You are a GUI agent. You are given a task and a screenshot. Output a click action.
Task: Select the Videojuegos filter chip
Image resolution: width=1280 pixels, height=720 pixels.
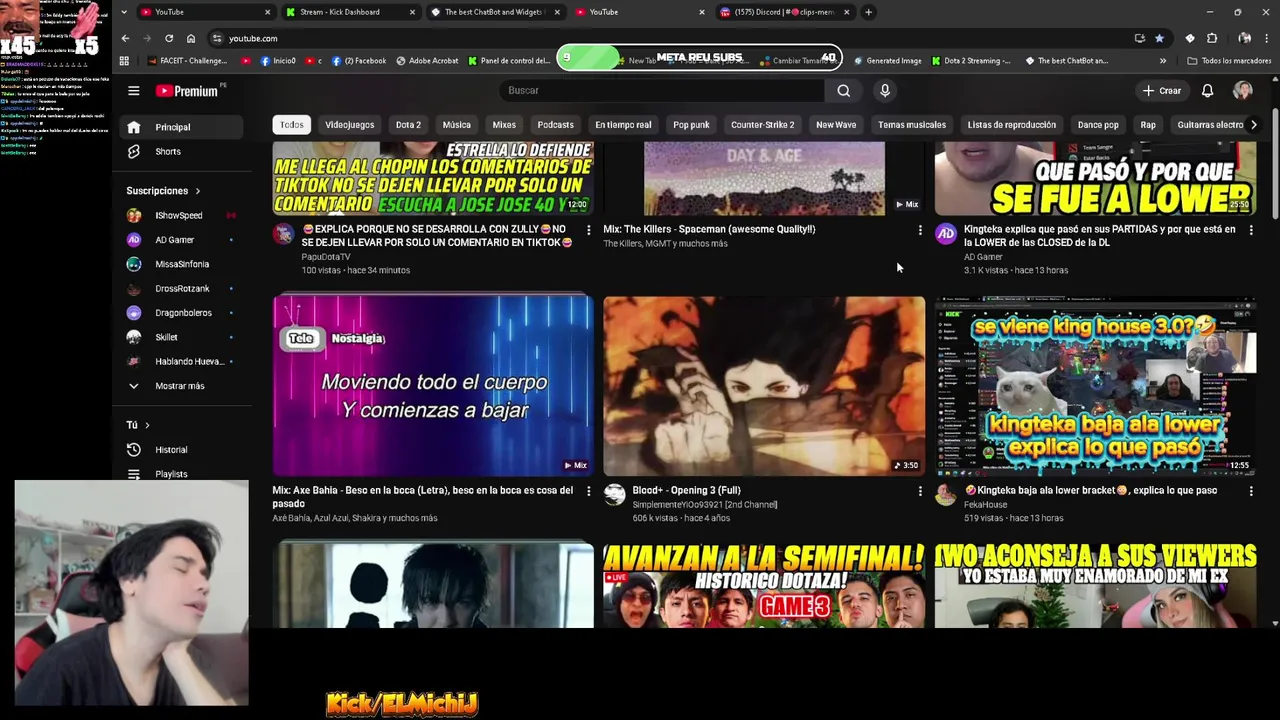pyautogui.click(x=349, y=125)
